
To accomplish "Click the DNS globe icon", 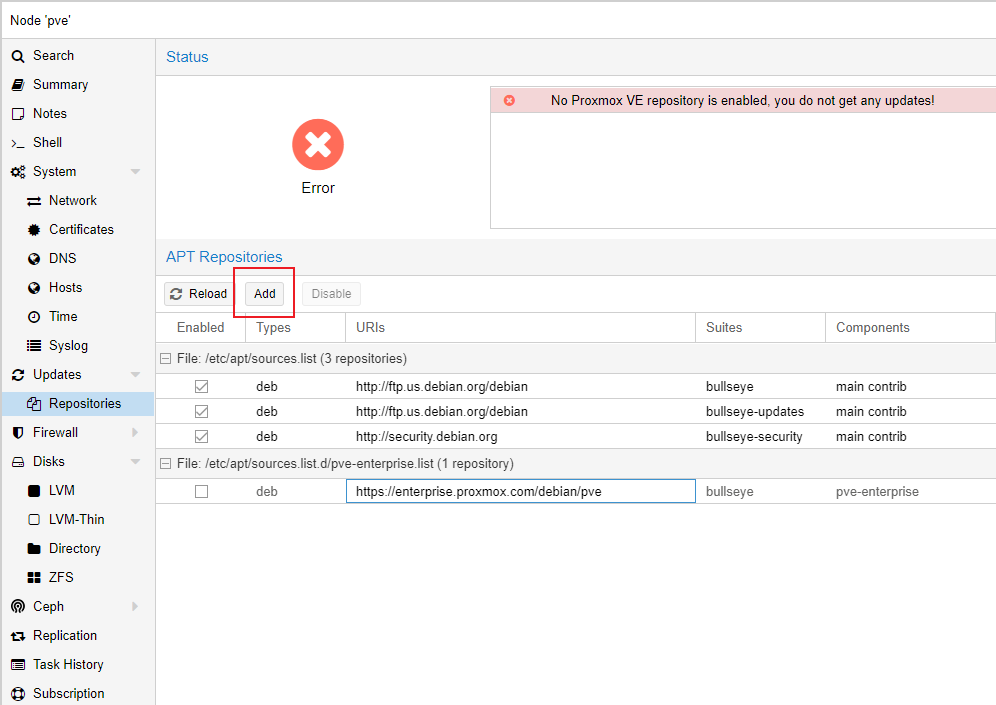I will pyautogui.click(x=34, y=258).
